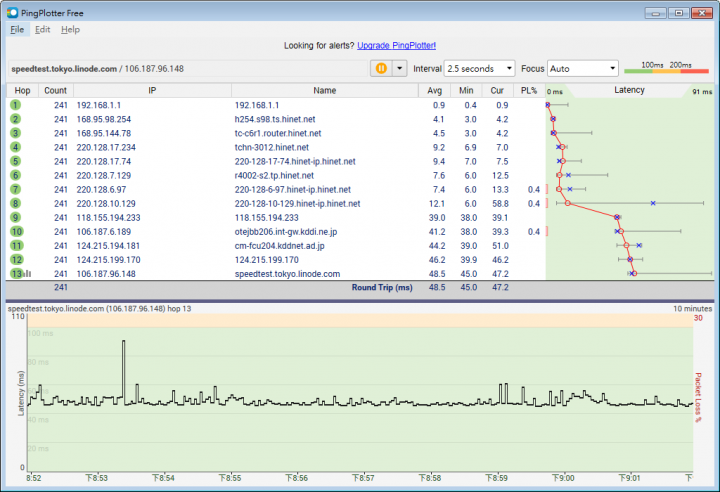Select hop 5 green circle icon
The image size is (720, 492).
coord(15,161)
